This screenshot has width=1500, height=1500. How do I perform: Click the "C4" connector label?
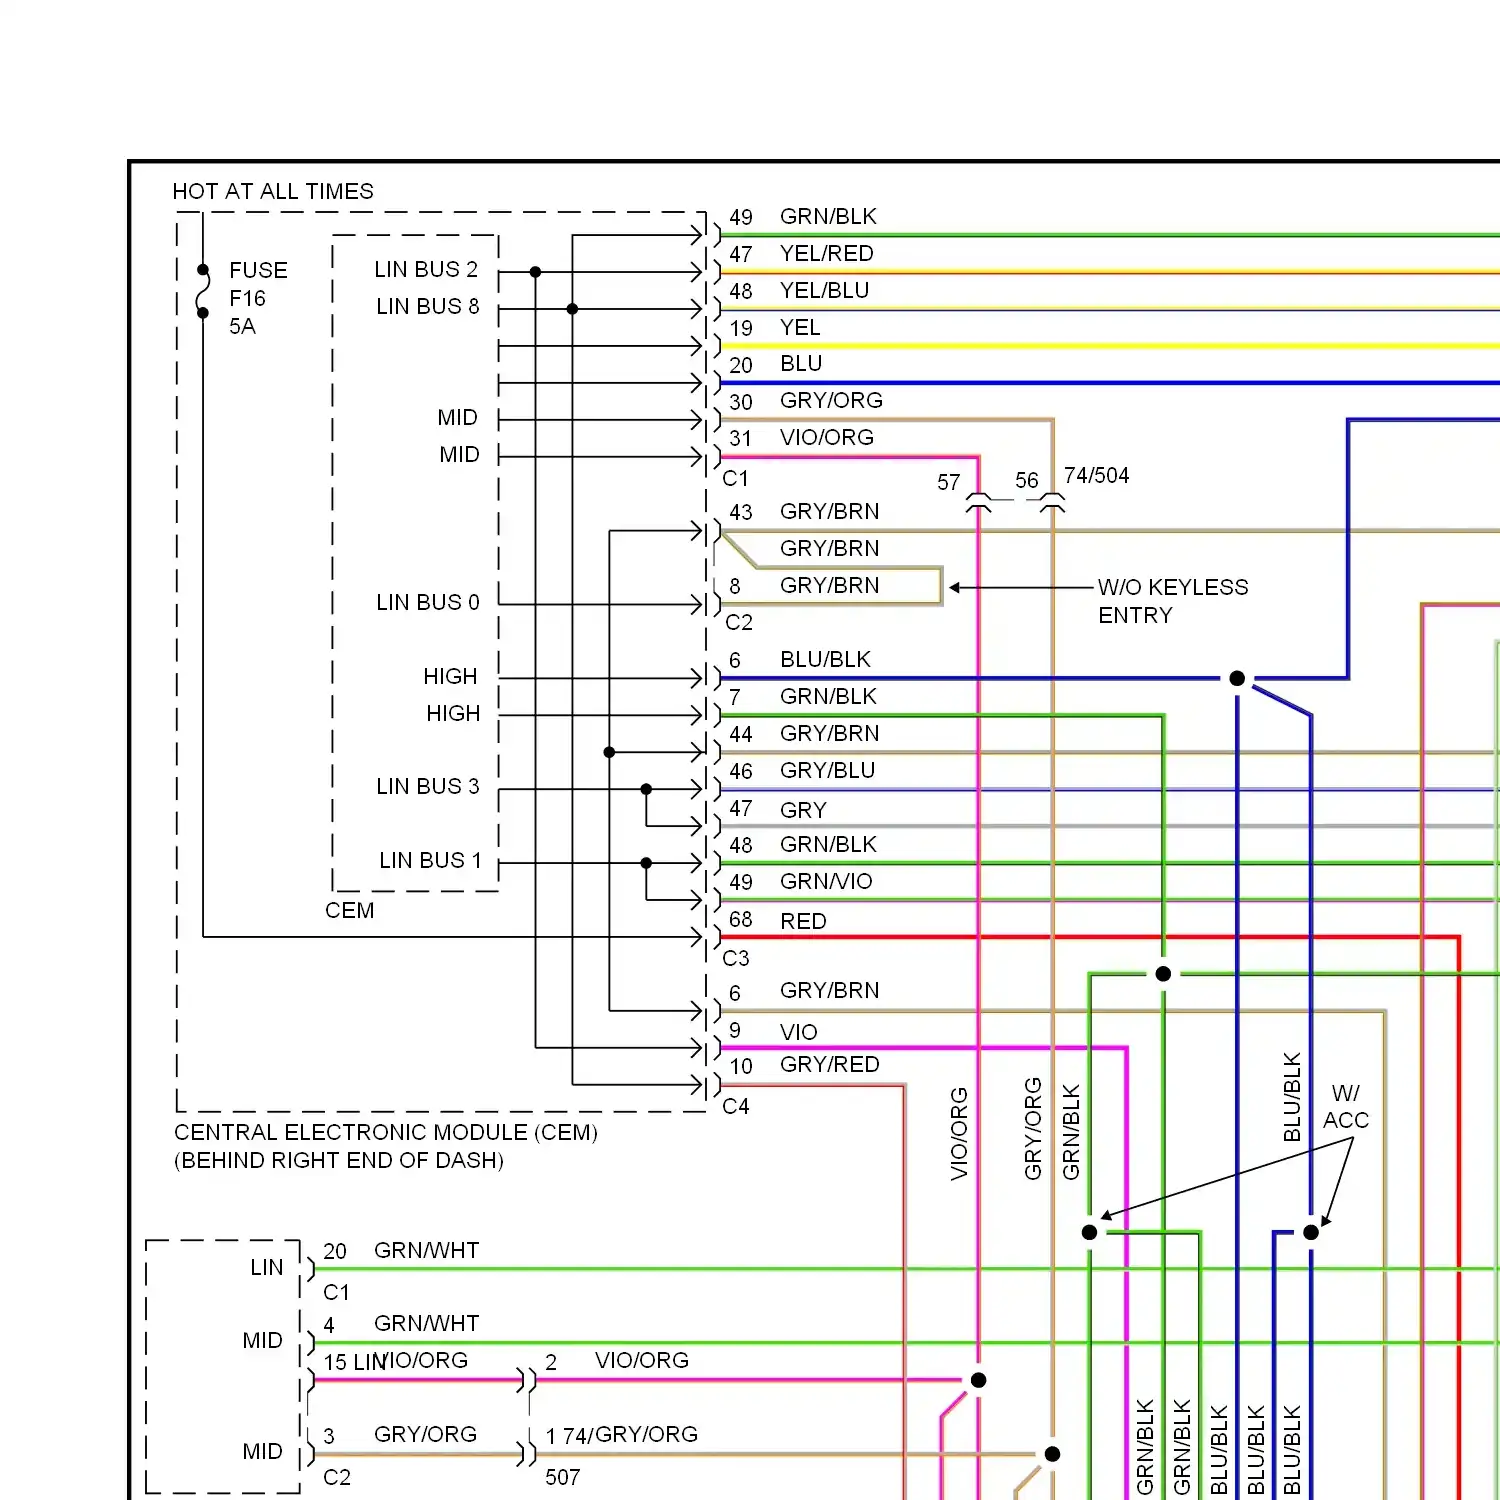(x=736, y=1106)
